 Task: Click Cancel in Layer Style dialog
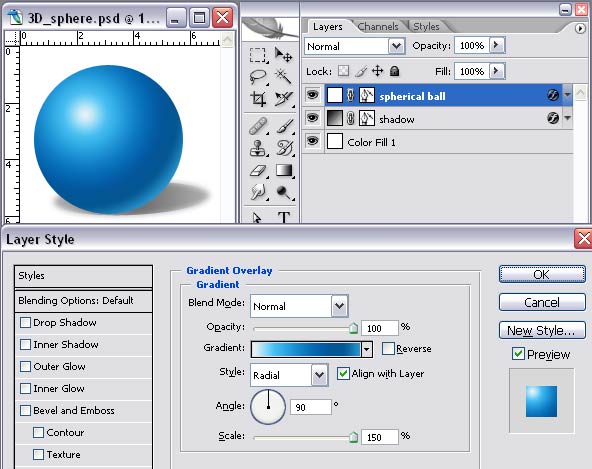pyautogui.click(x=542, y=302)
